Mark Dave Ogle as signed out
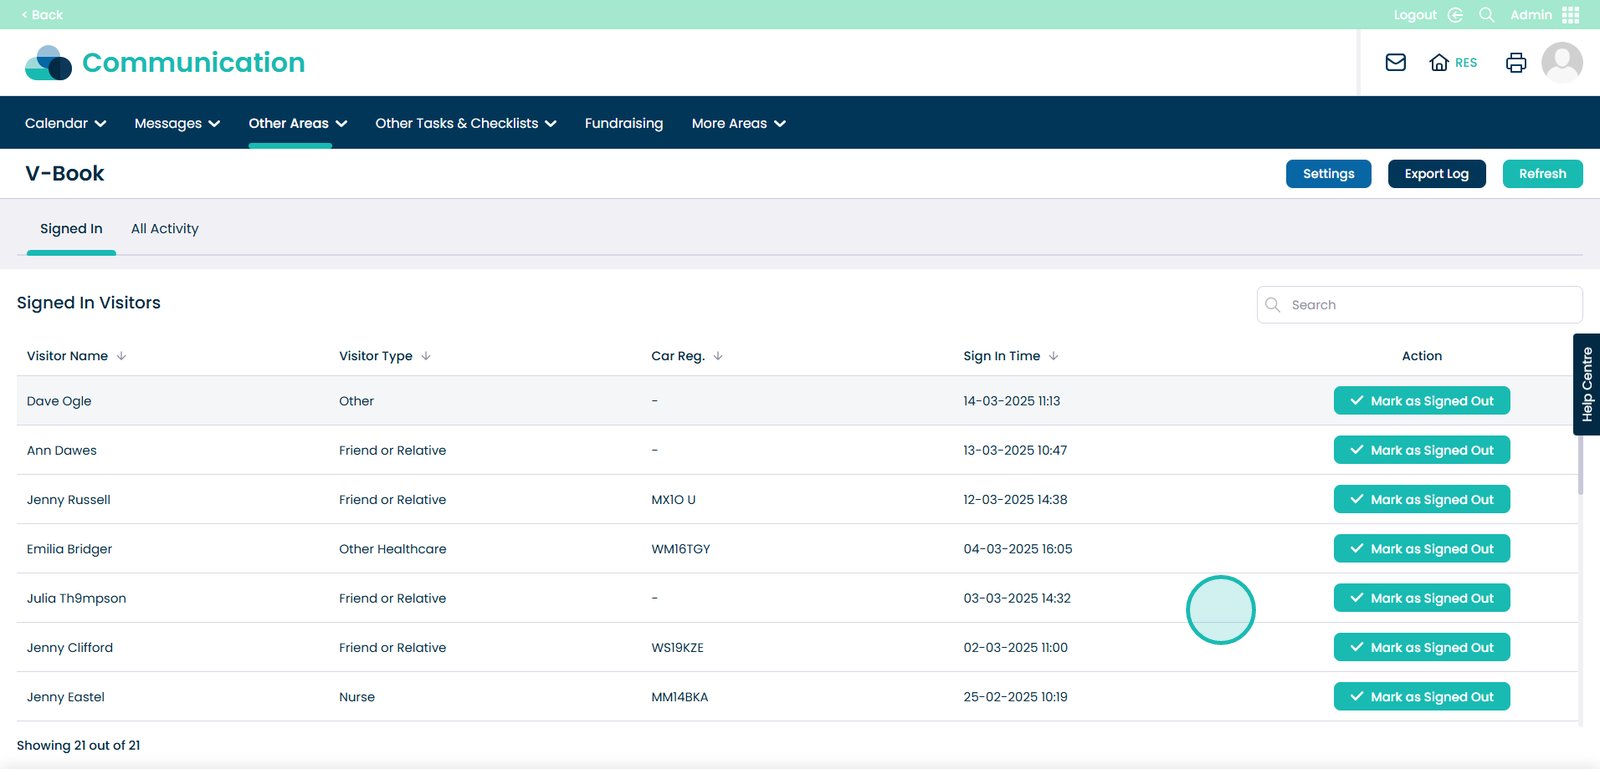The image size is (1600, 769). click(x=1421, y=401)
